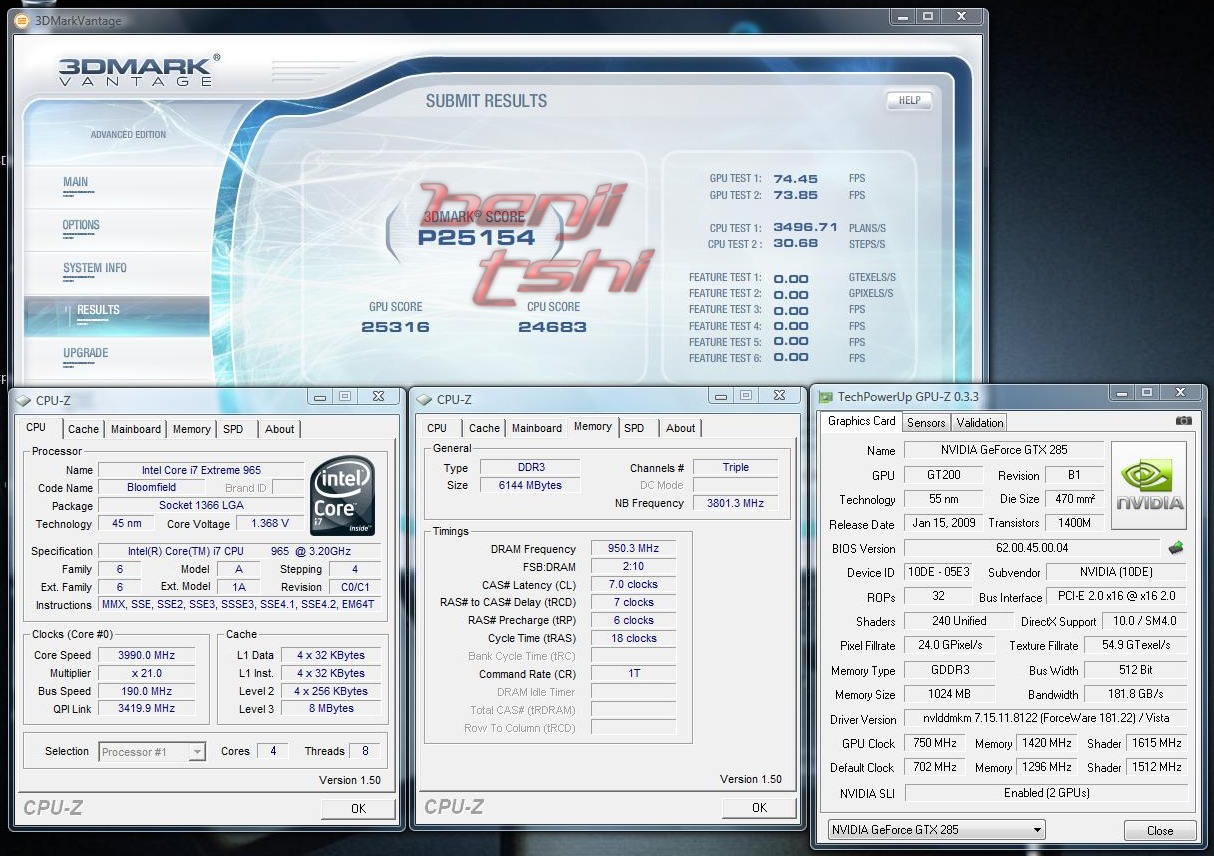Switch to CPU tab in CPU-Z Memory window
1214x856 pixels.
click(437, 428)
